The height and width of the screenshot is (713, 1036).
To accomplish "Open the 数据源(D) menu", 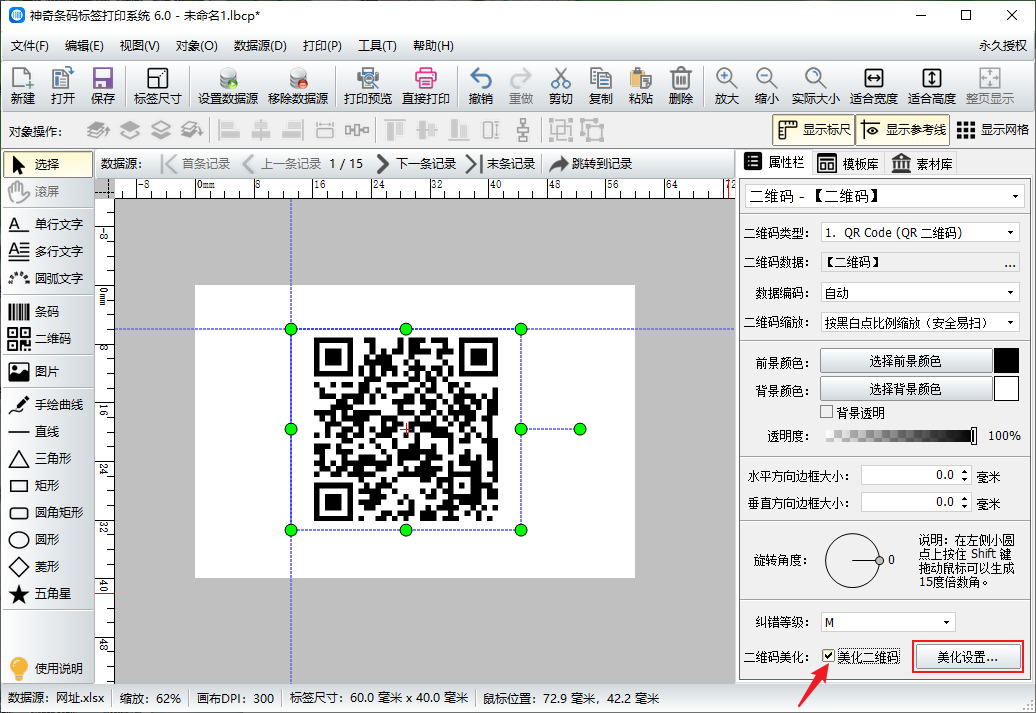I will [x=260, y=46].
